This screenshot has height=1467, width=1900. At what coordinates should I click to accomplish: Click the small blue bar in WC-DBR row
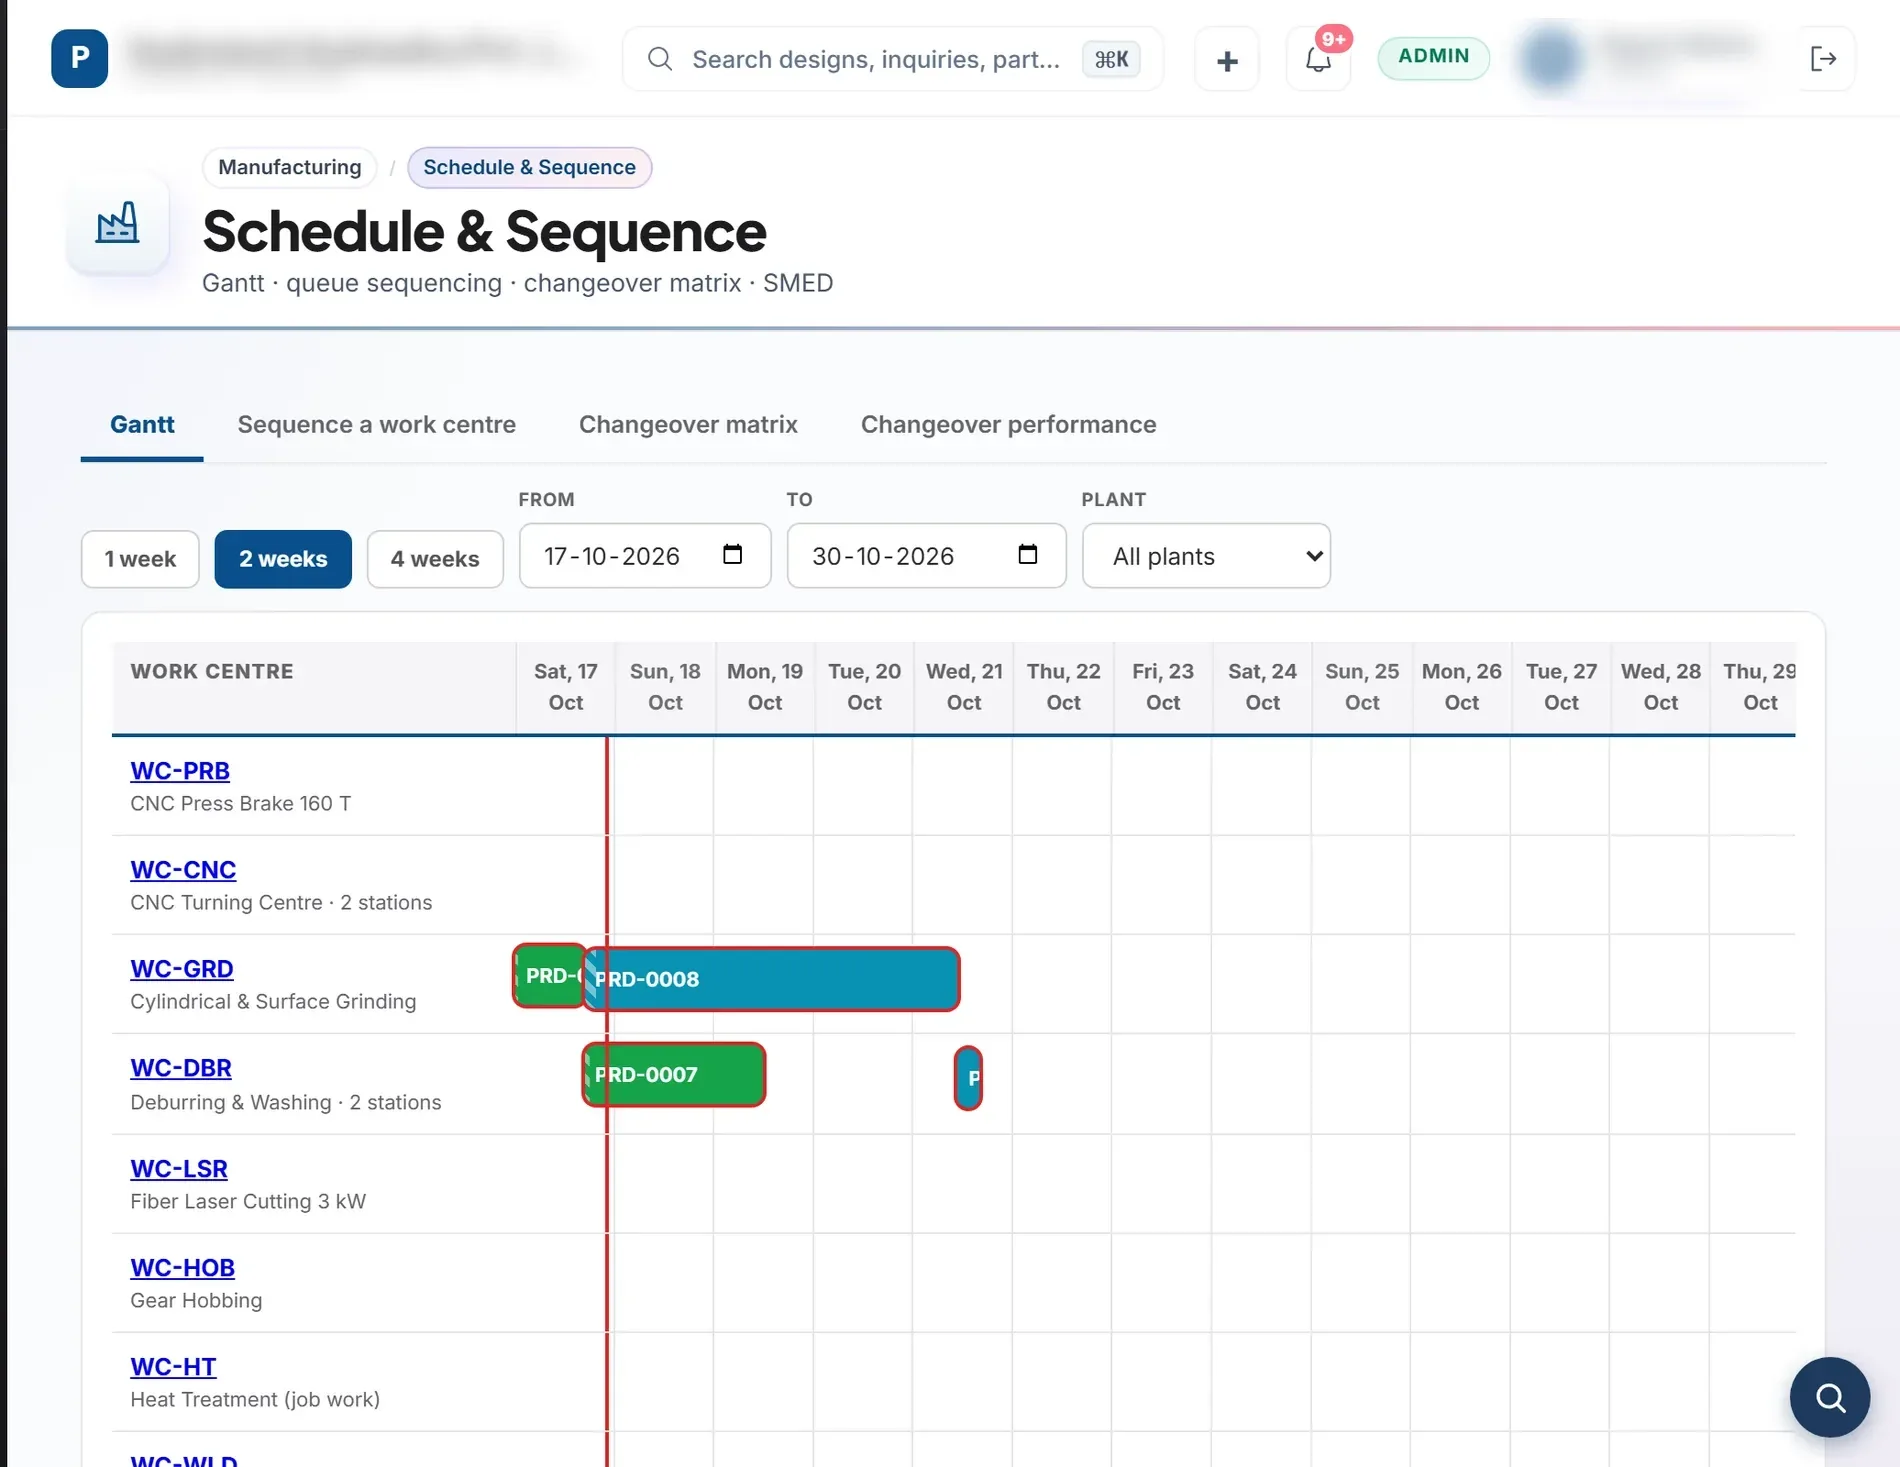968,1078
